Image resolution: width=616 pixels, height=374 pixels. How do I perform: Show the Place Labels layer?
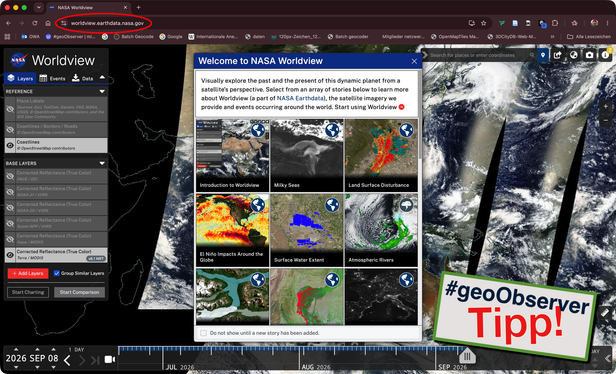point(10,109)
